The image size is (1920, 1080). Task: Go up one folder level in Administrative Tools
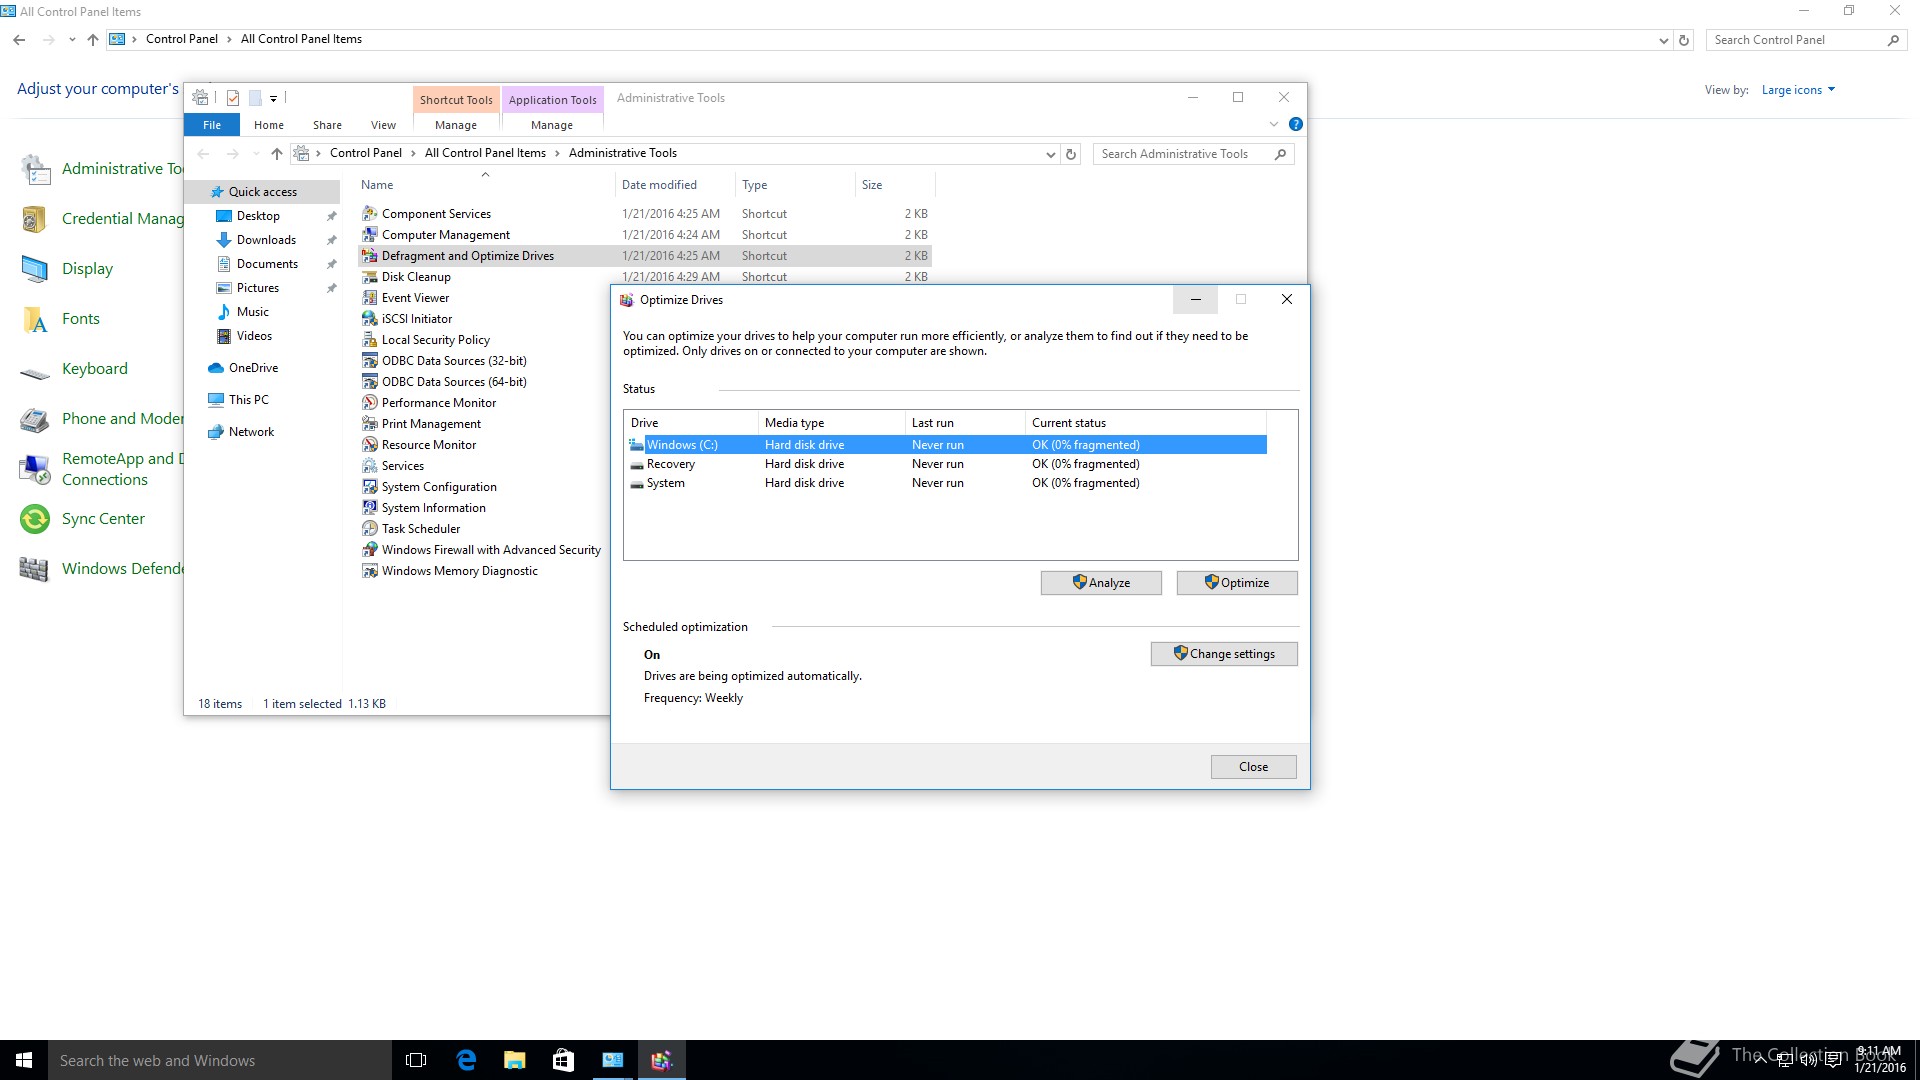pos(277,154)
